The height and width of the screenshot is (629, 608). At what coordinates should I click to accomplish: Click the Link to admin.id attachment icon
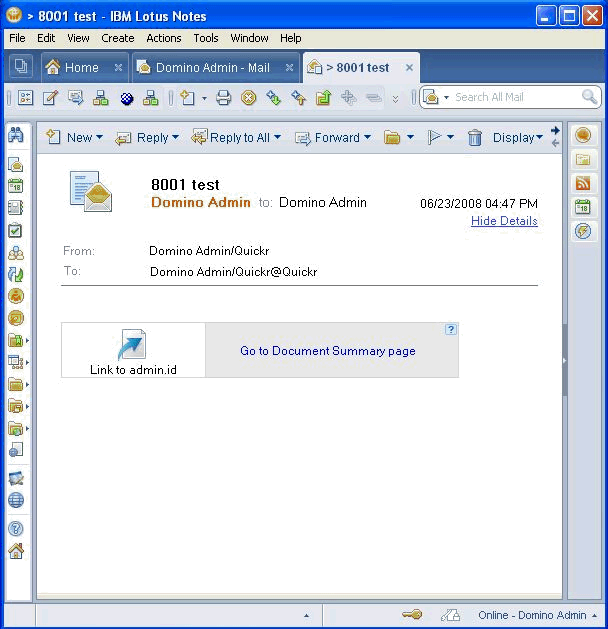[x=132, y=344]
